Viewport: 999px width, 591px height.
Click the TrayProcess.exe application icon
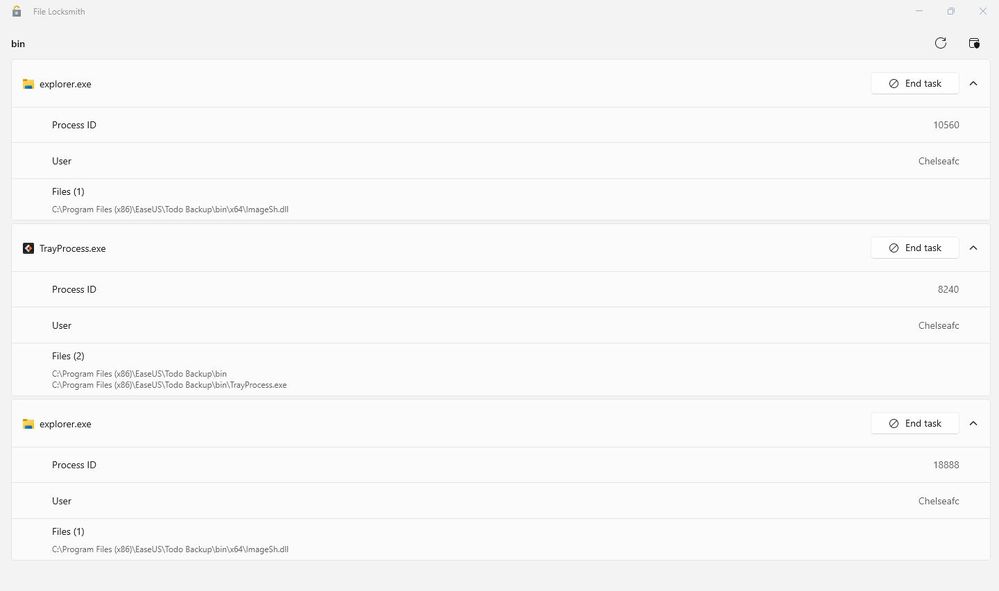[x=28, y=248]
